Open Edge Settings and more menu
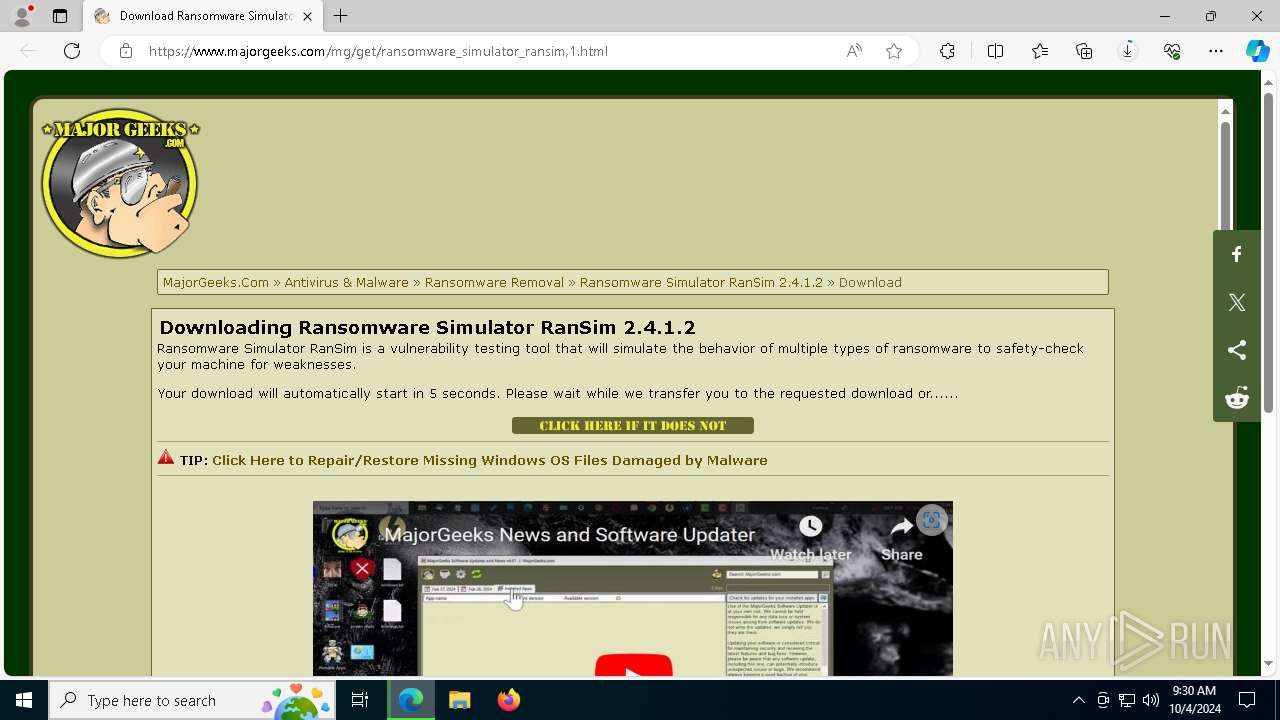1280x720 pixels. click(x=1216, y=51)
